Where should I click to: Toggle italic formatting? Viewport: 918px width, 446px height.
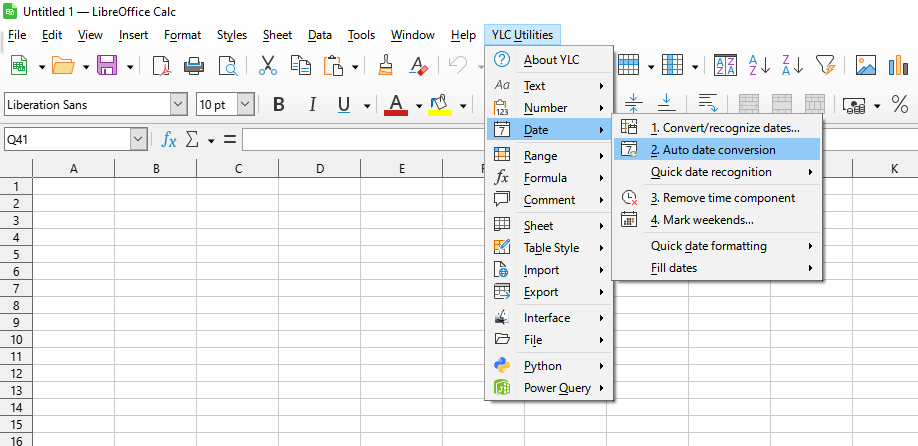[x=312, y=105]
